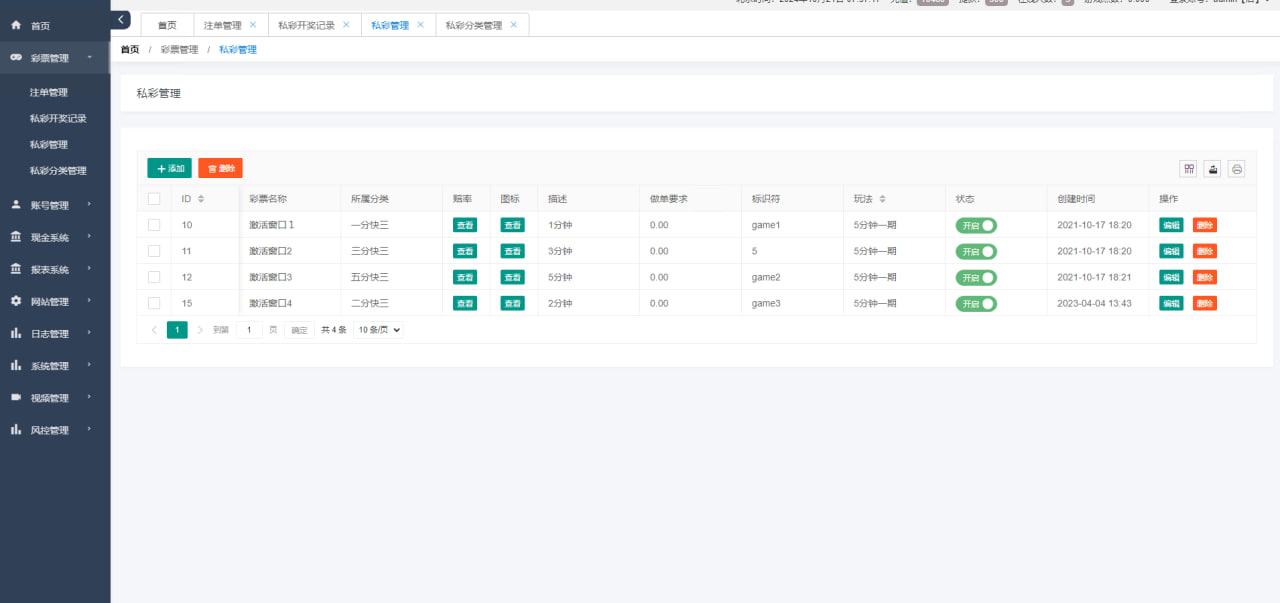Close the 注单管理 tab with its X
Screen dimensions: 1280x603
pyautogui.click(x=253, y=25)
